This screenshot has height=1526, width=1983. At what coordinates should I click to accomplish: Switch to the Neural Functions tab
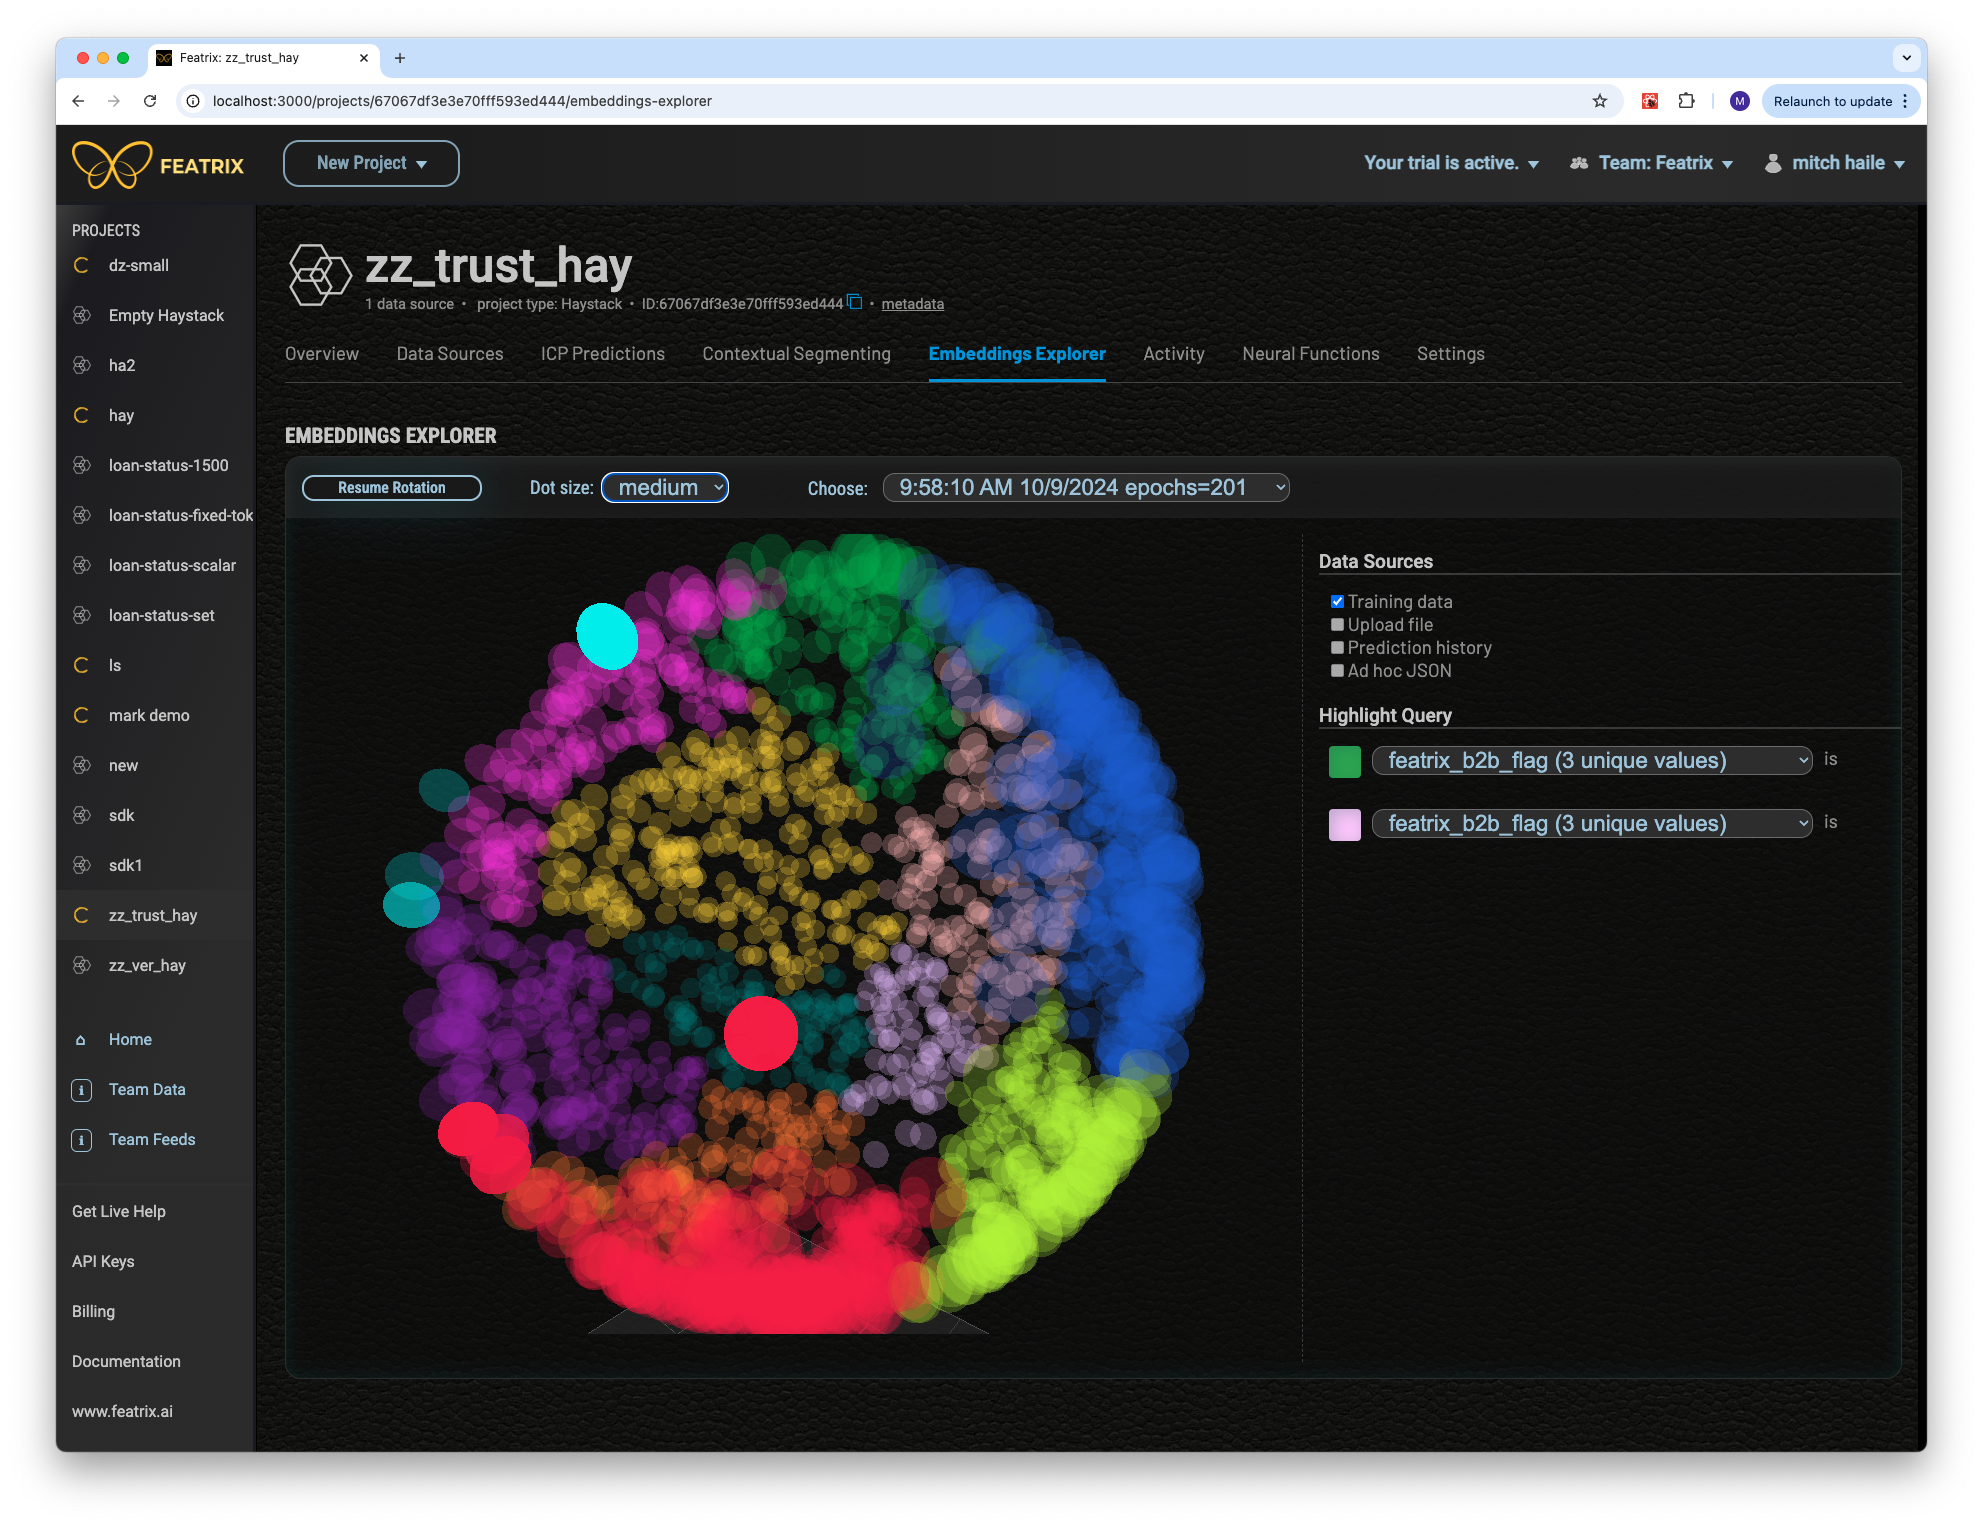click(1310, 353)
